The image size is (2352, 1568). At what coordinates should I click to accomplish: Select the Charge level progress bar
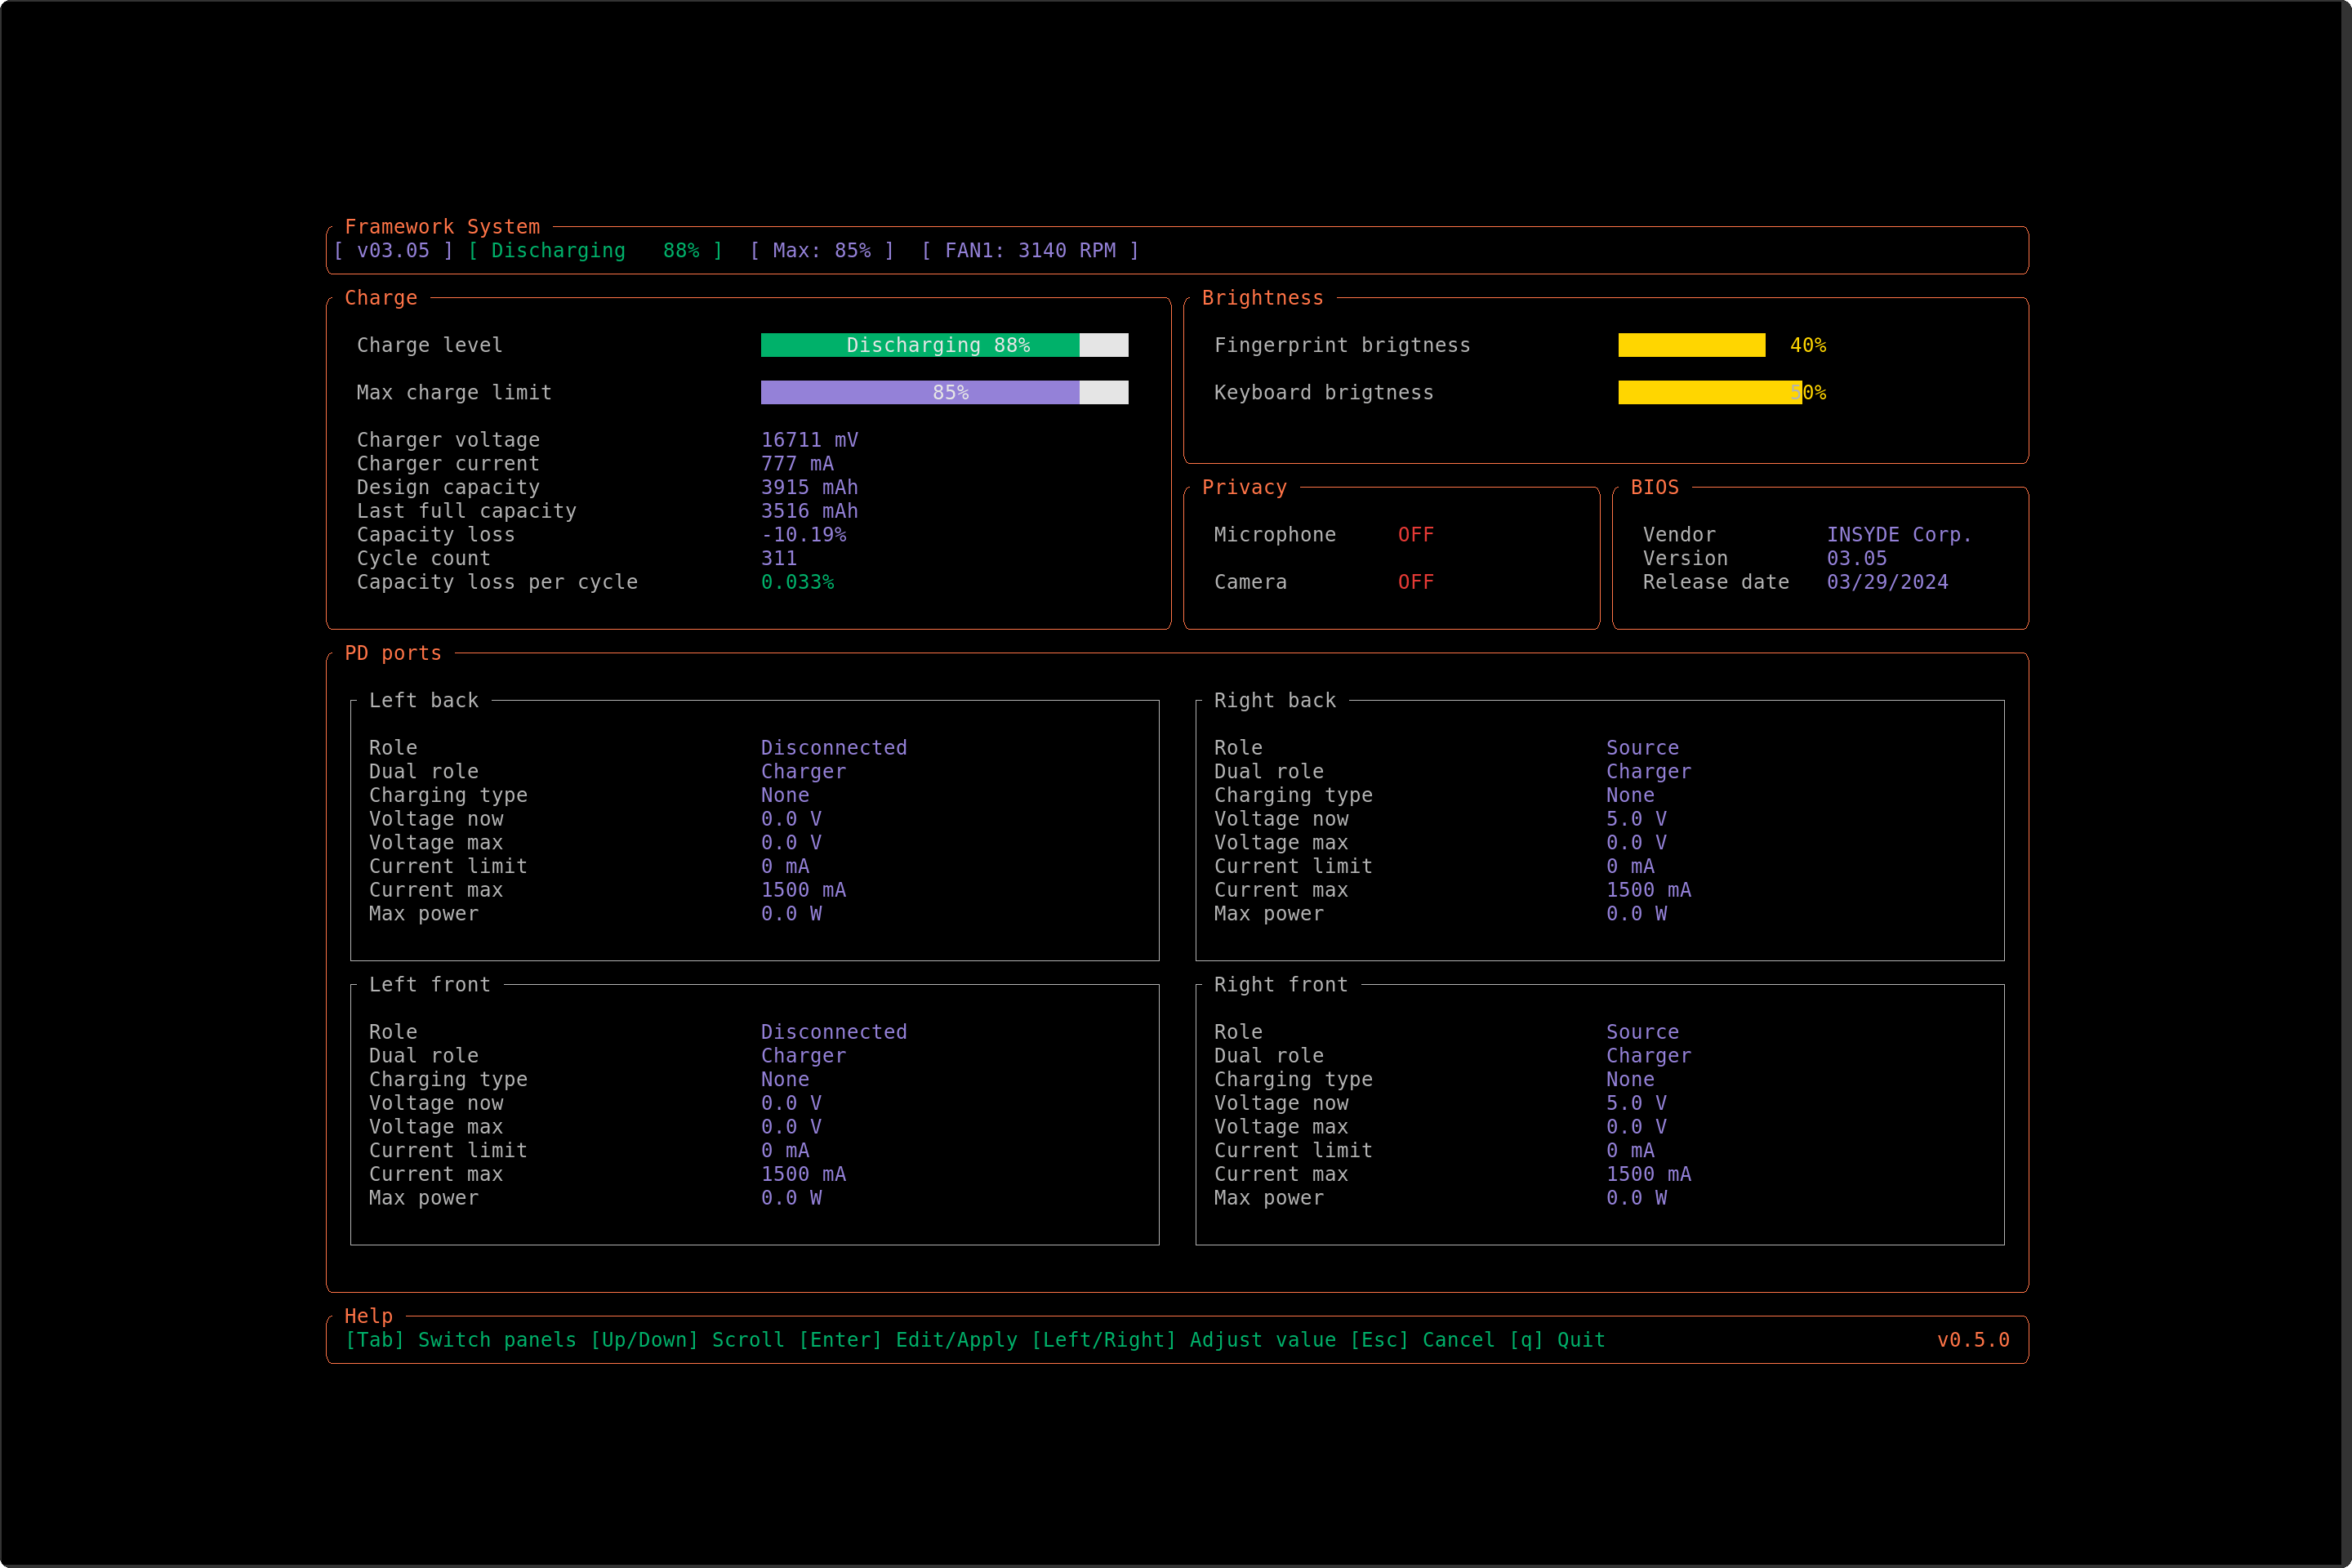[944, 344]
